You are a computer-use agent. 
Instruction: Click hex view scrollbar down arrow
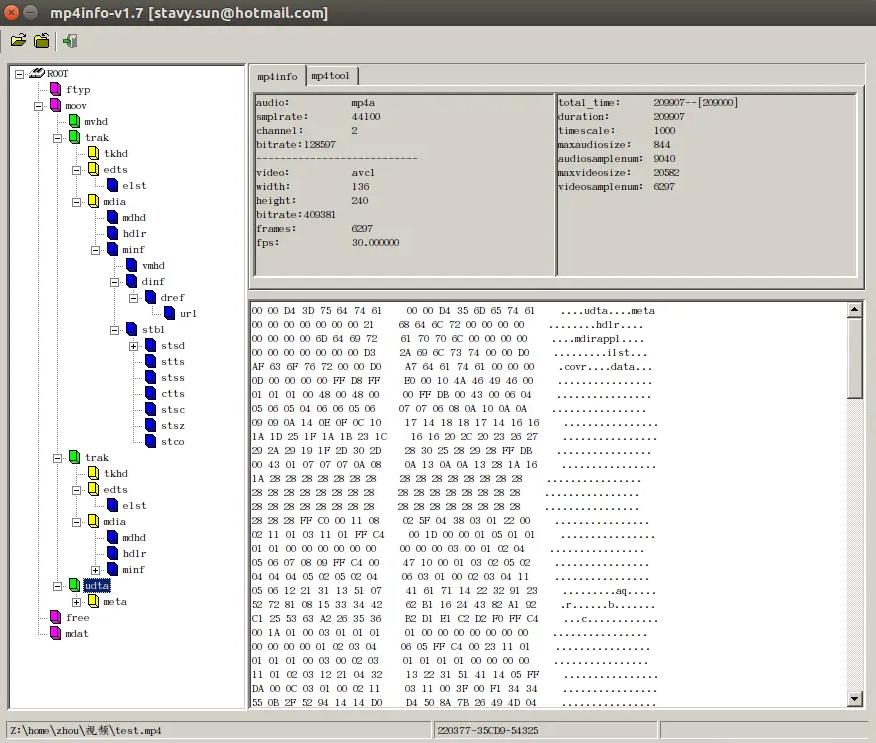[855, 699]
